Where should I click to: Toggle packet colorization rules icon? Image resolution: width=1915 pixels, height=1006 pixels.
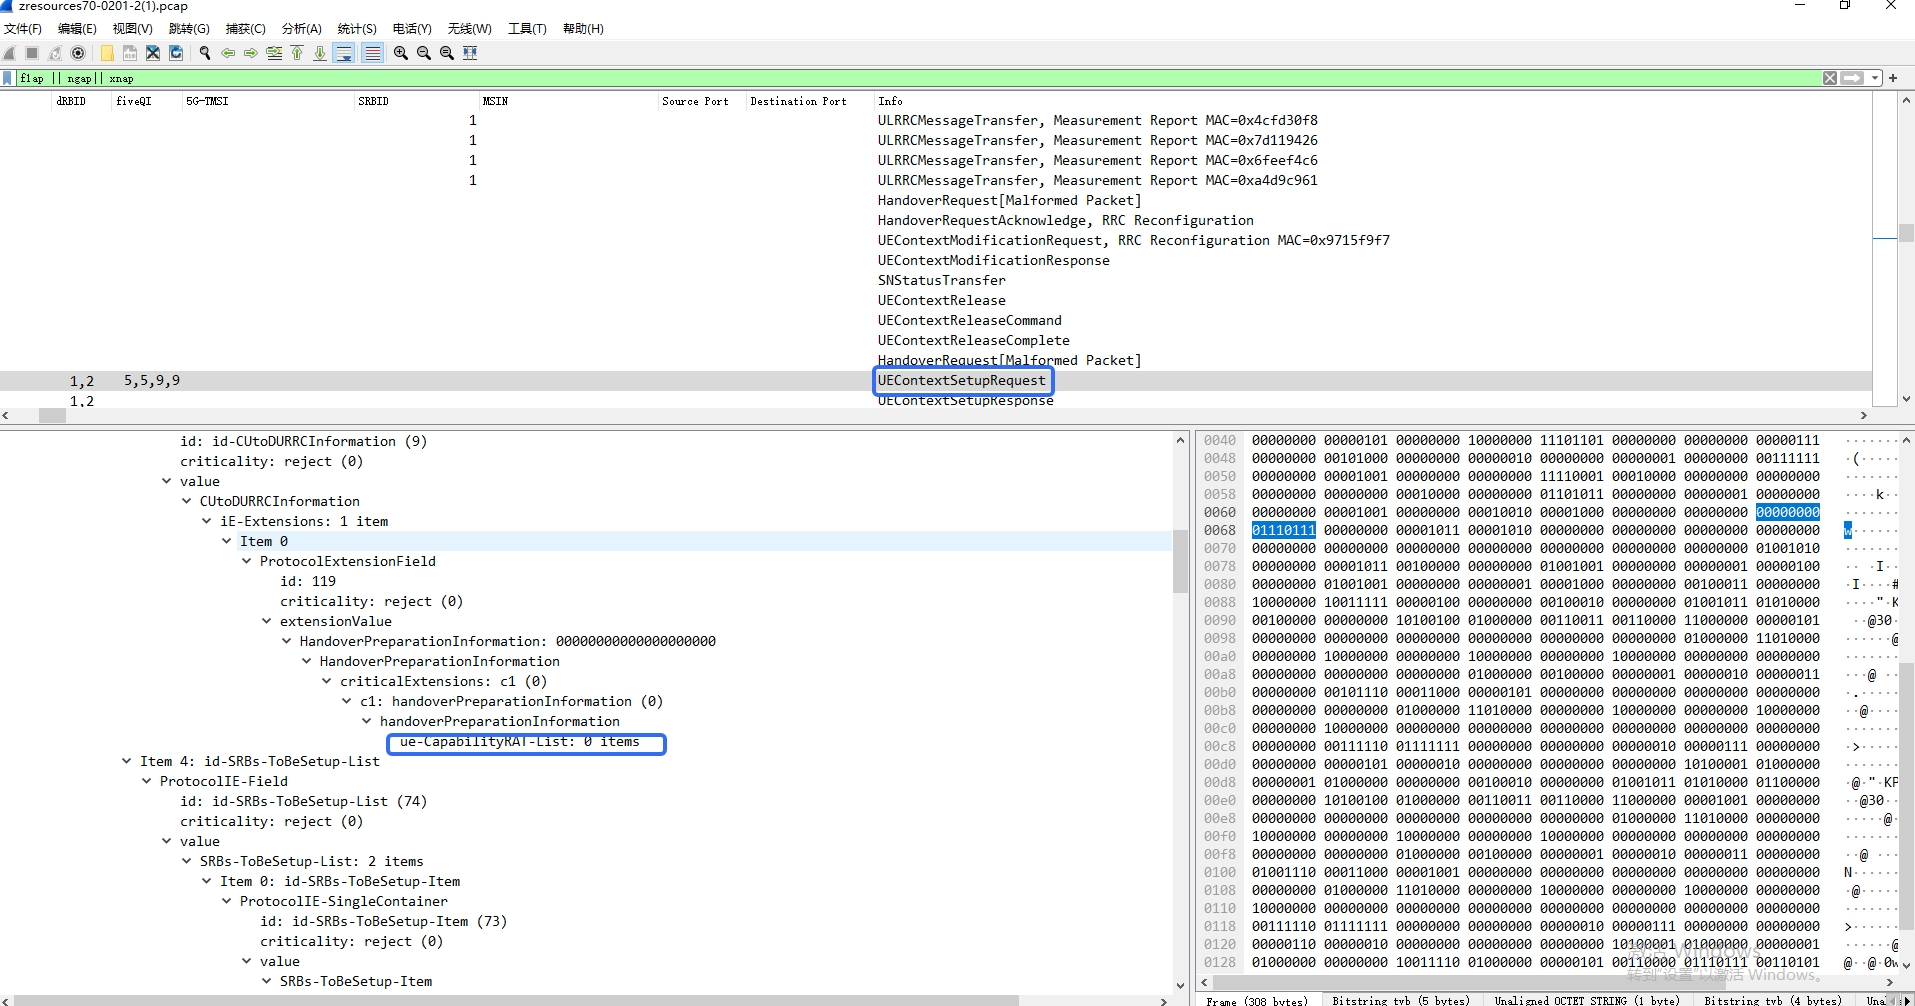(372, 53)
